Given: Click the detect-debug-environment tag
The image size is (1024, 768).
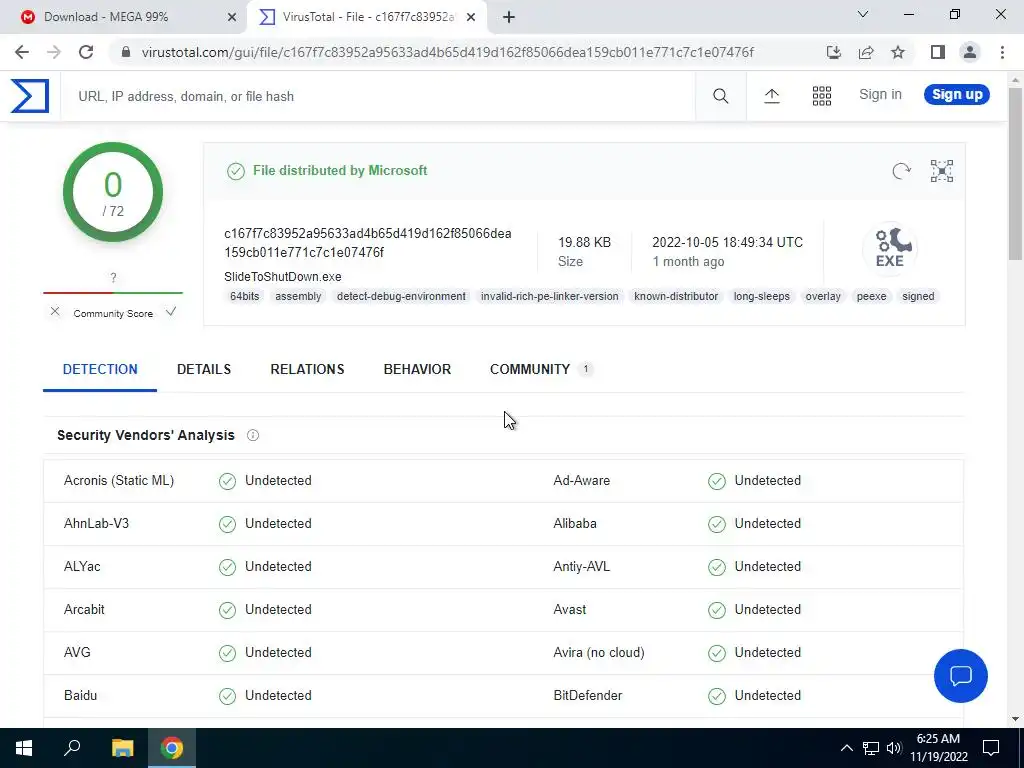Looking at the screenshot, I should point(401,296).
